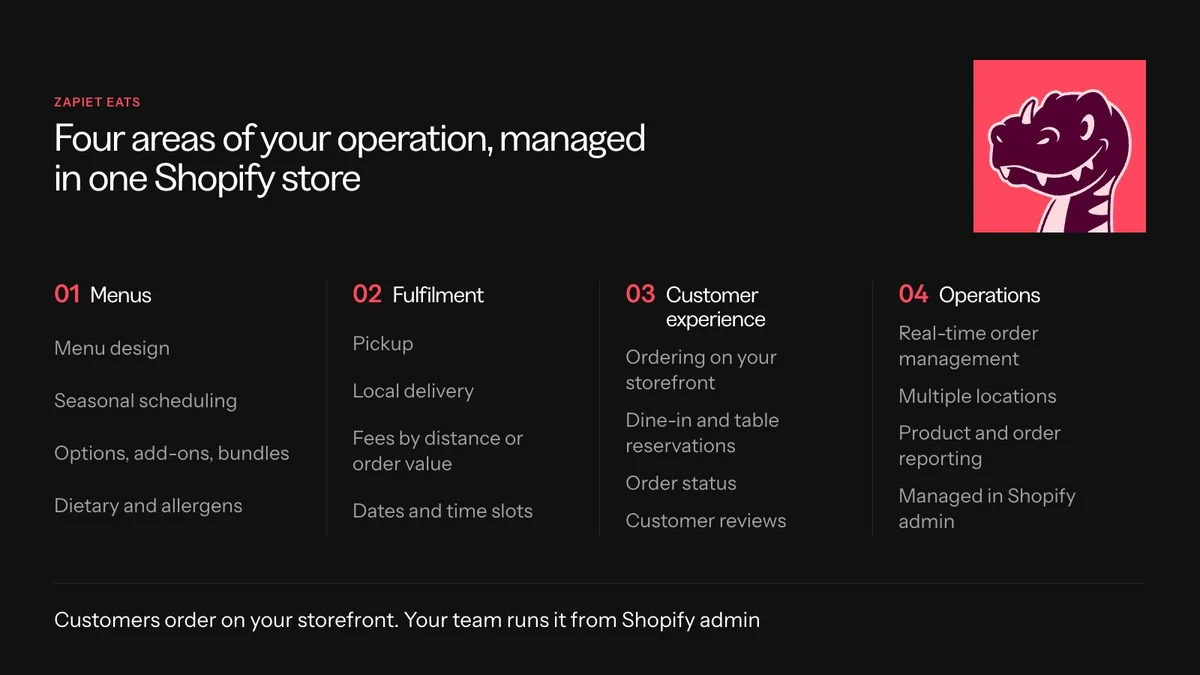
Task: Click the Zapiet Eats dinosaur logo
Action: [x=1059, y=146]
